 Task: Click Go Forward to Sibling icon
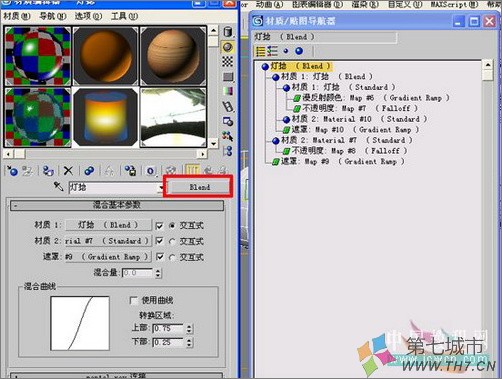pyautogui.click(x=223, y=170)
